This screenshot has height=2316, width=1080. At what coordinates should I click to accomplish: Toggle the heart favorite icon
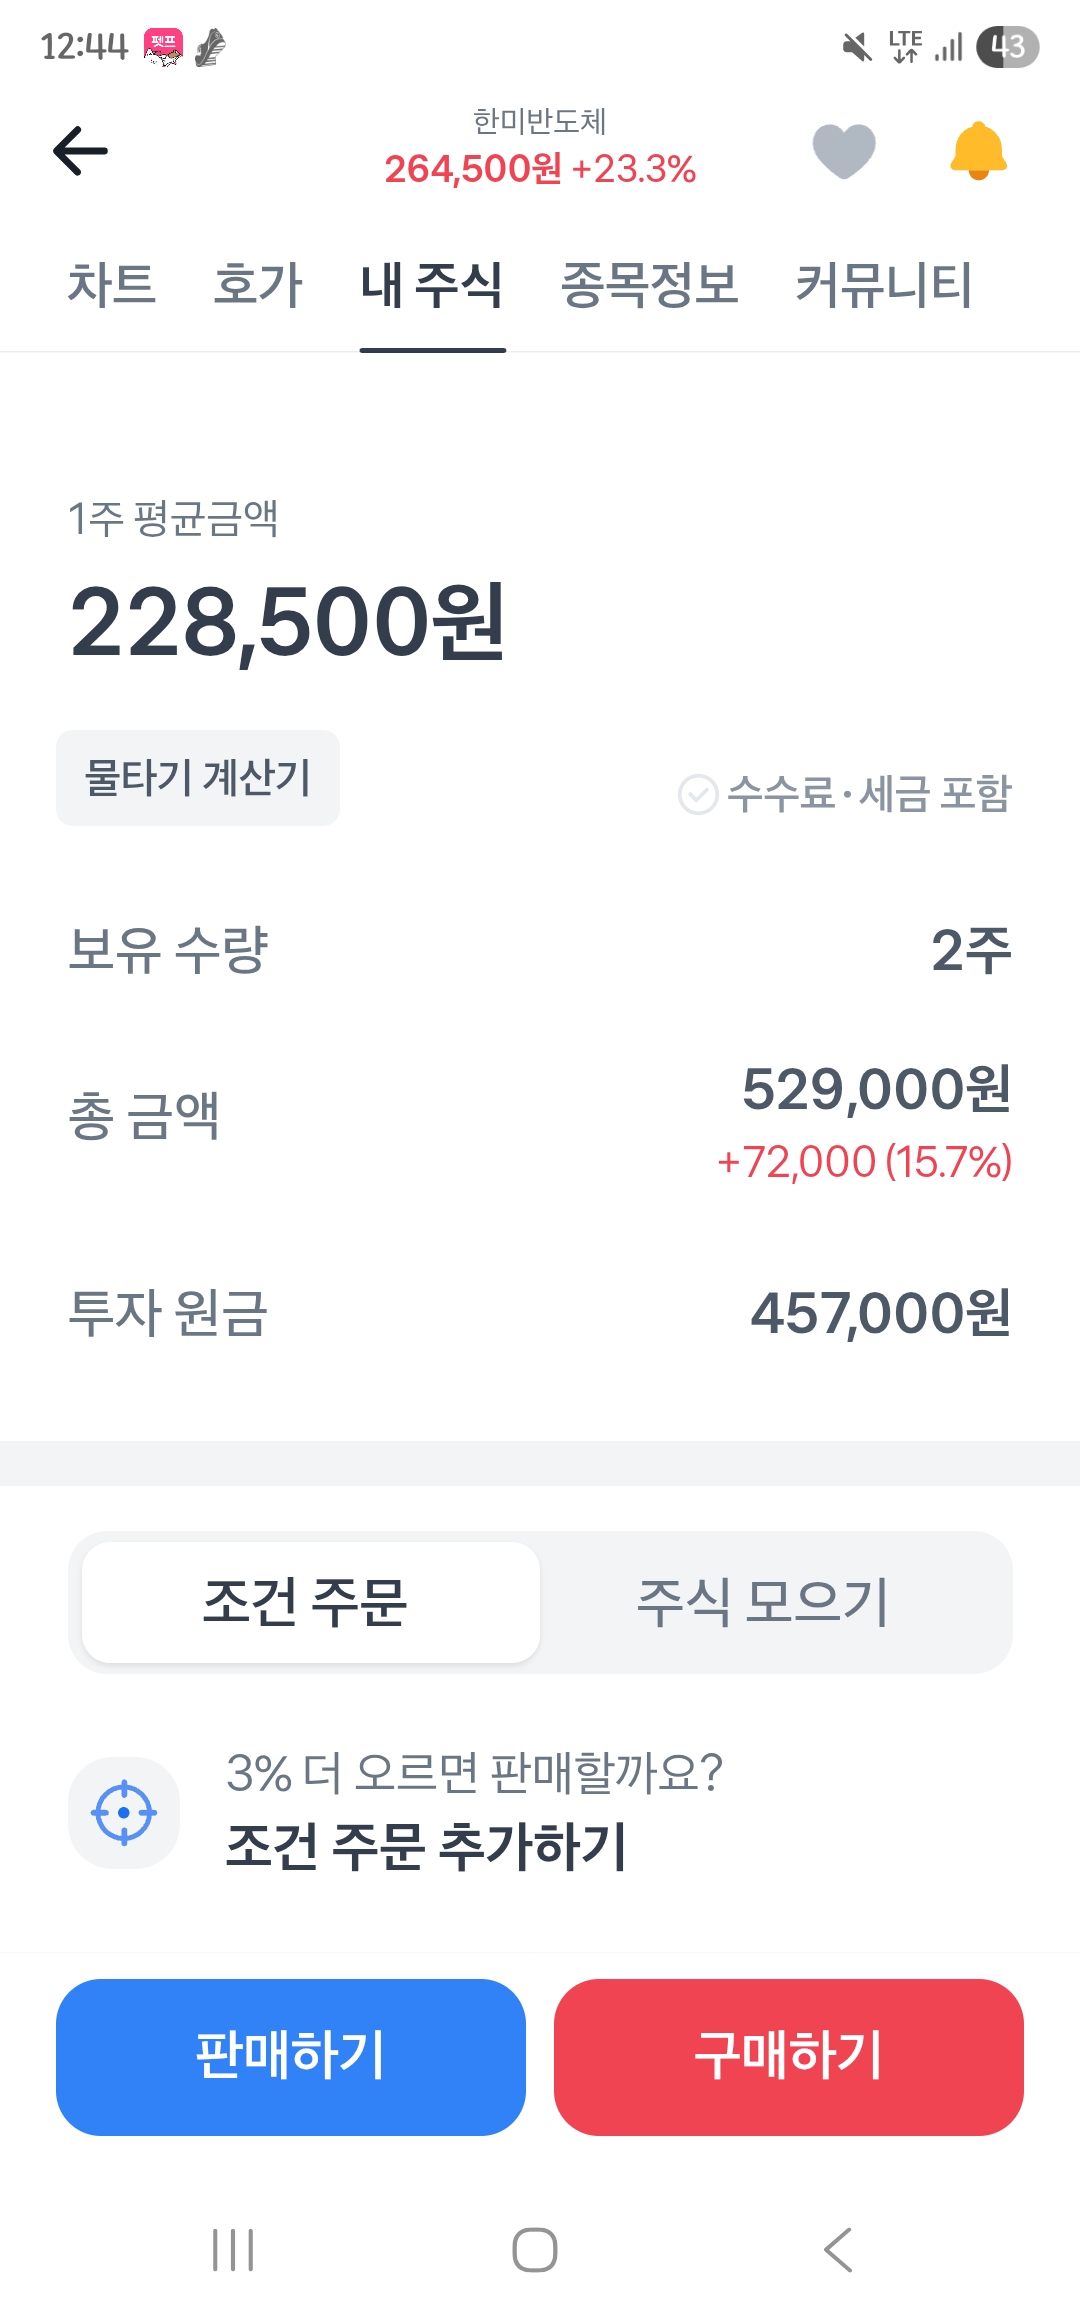tap(844, 151)
